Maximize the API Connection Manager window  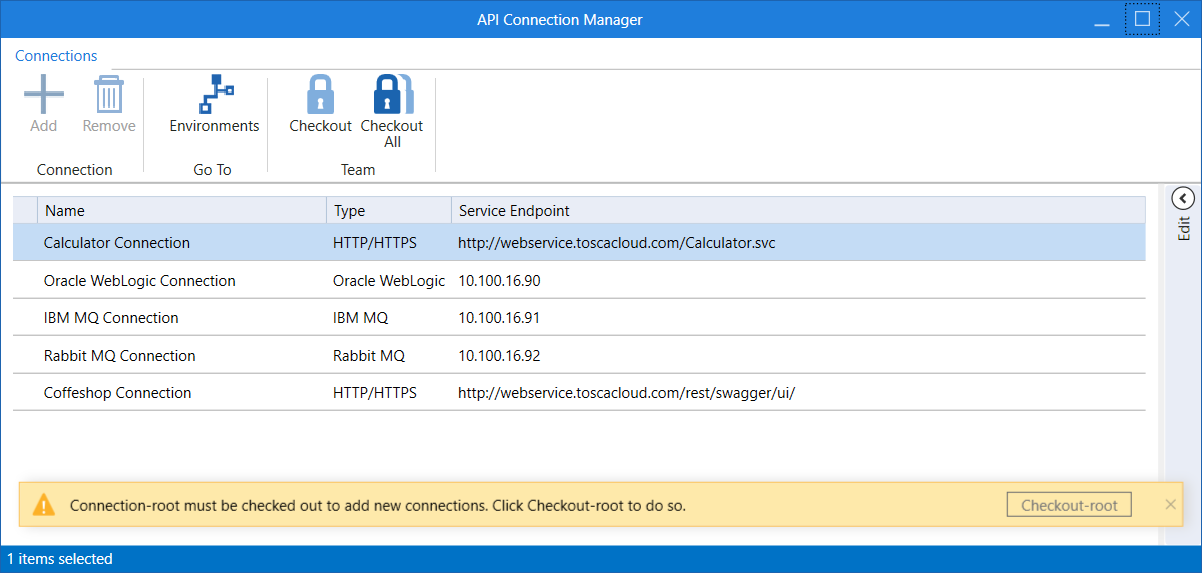click(1142, 19)
